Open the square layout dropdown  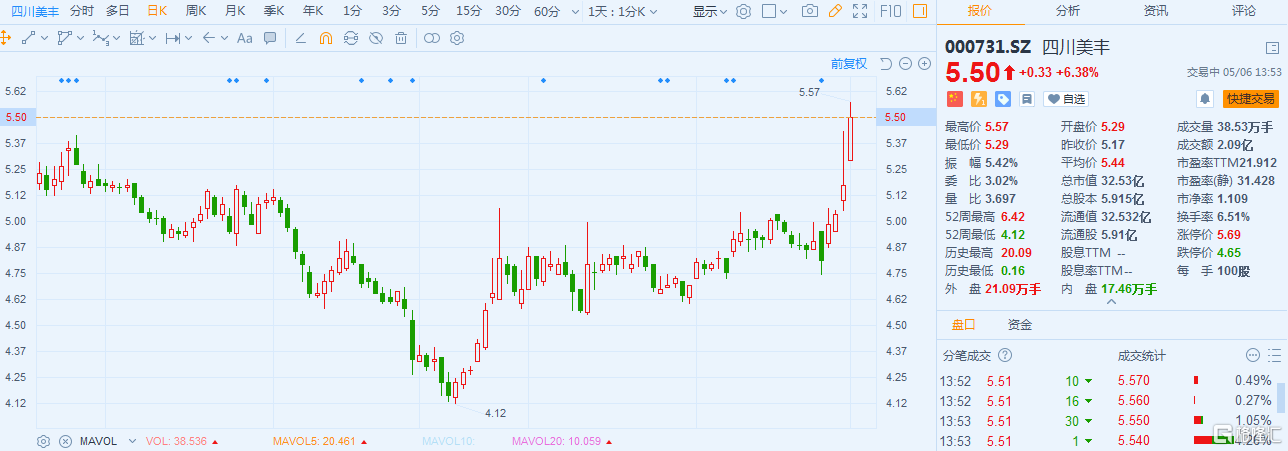(x=774, y=11)
